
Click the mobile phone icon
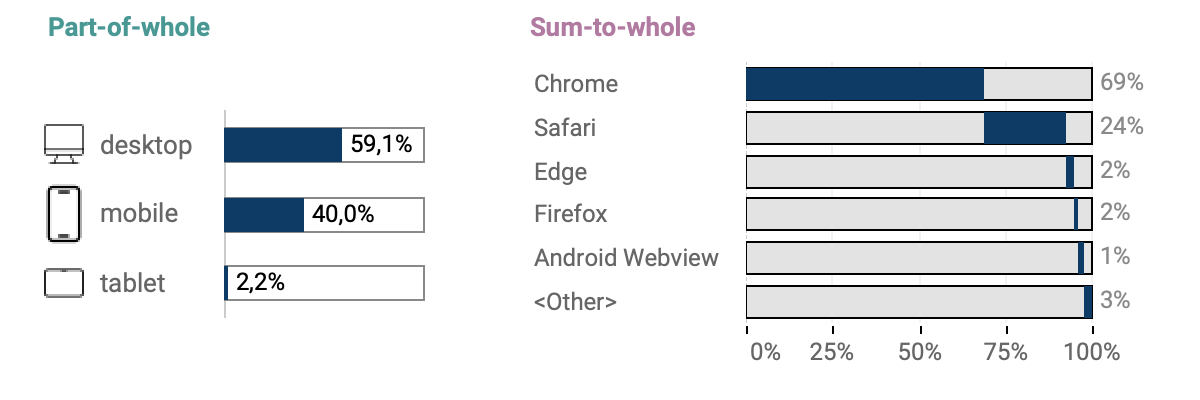point(63,214)
